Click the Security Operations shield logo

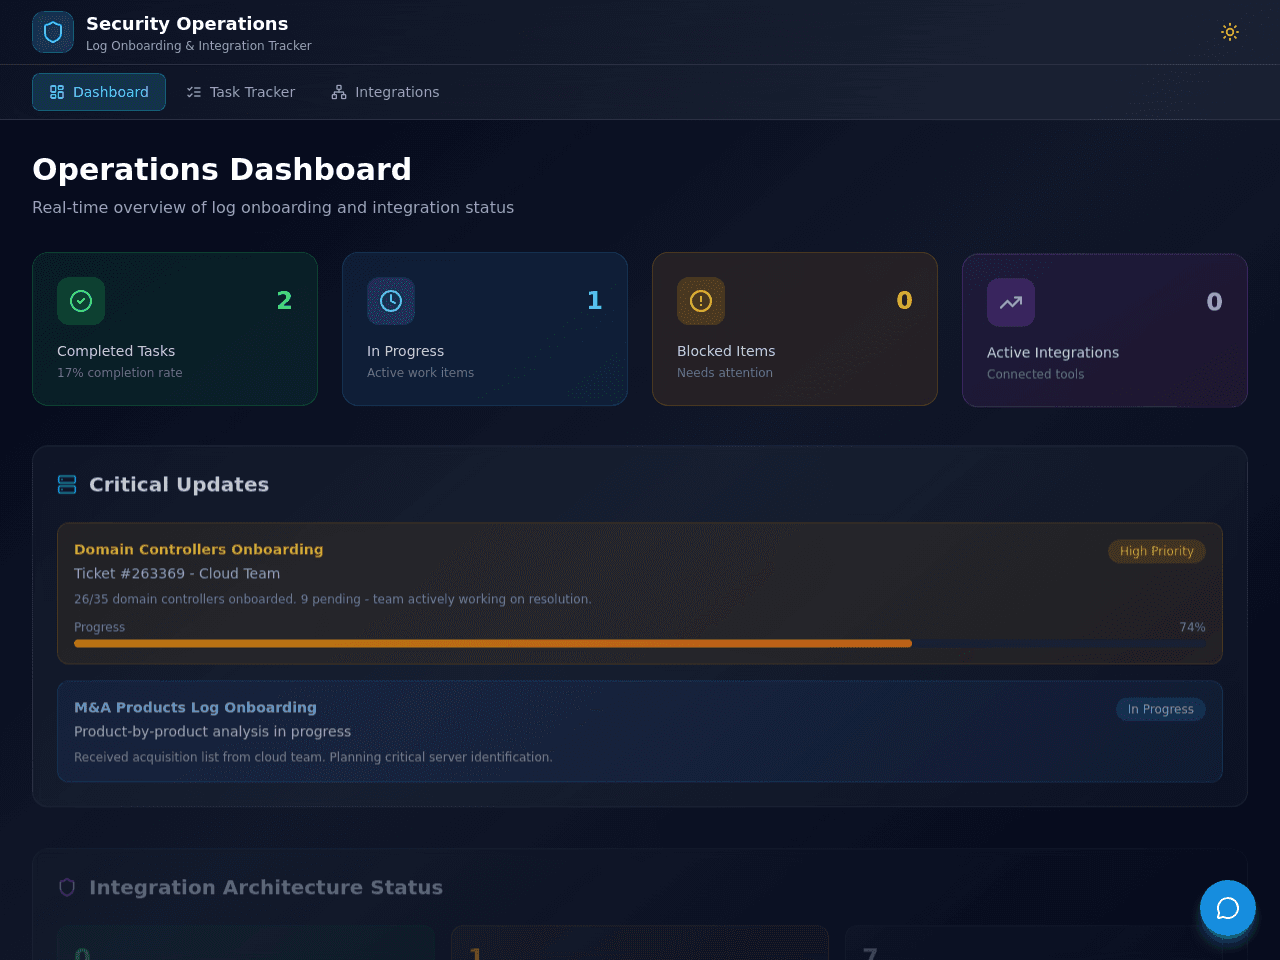tap(53, 32)
